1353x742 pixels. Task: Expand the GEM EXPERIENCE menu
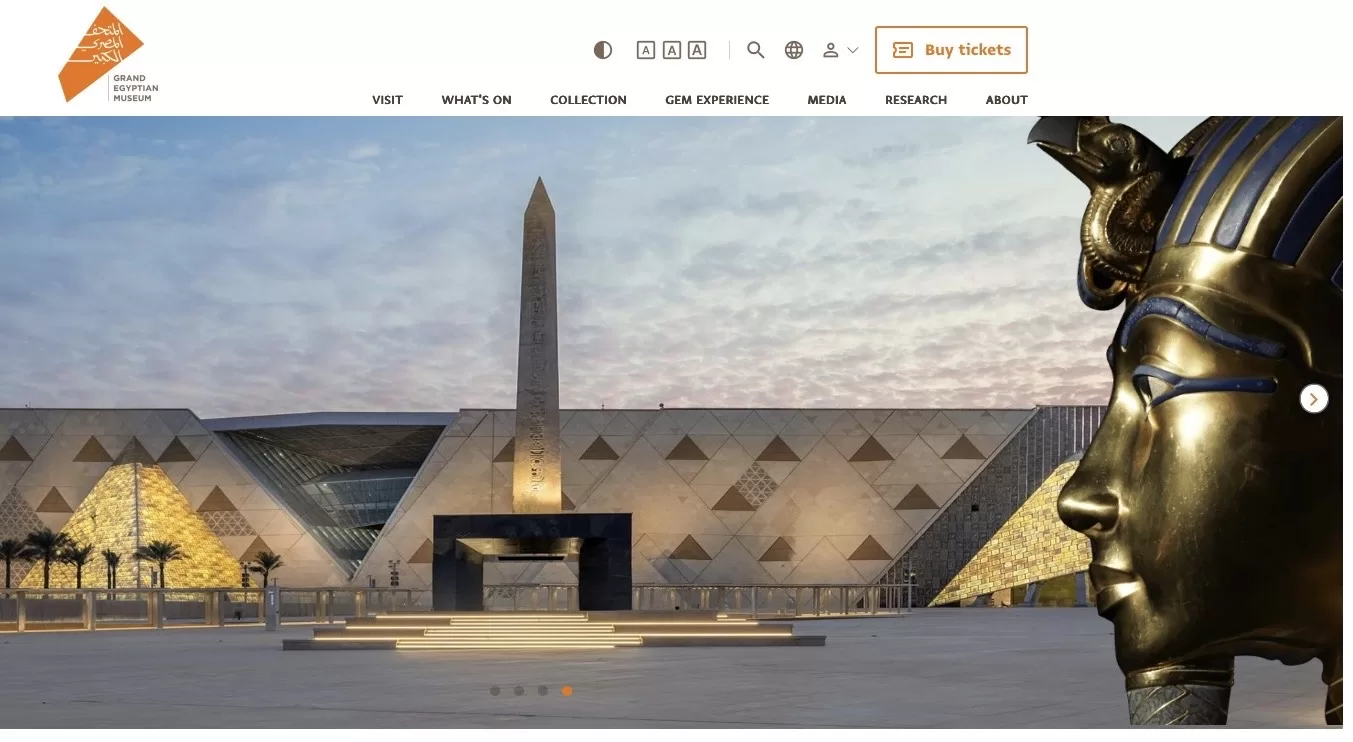click(x=717, y=100)
